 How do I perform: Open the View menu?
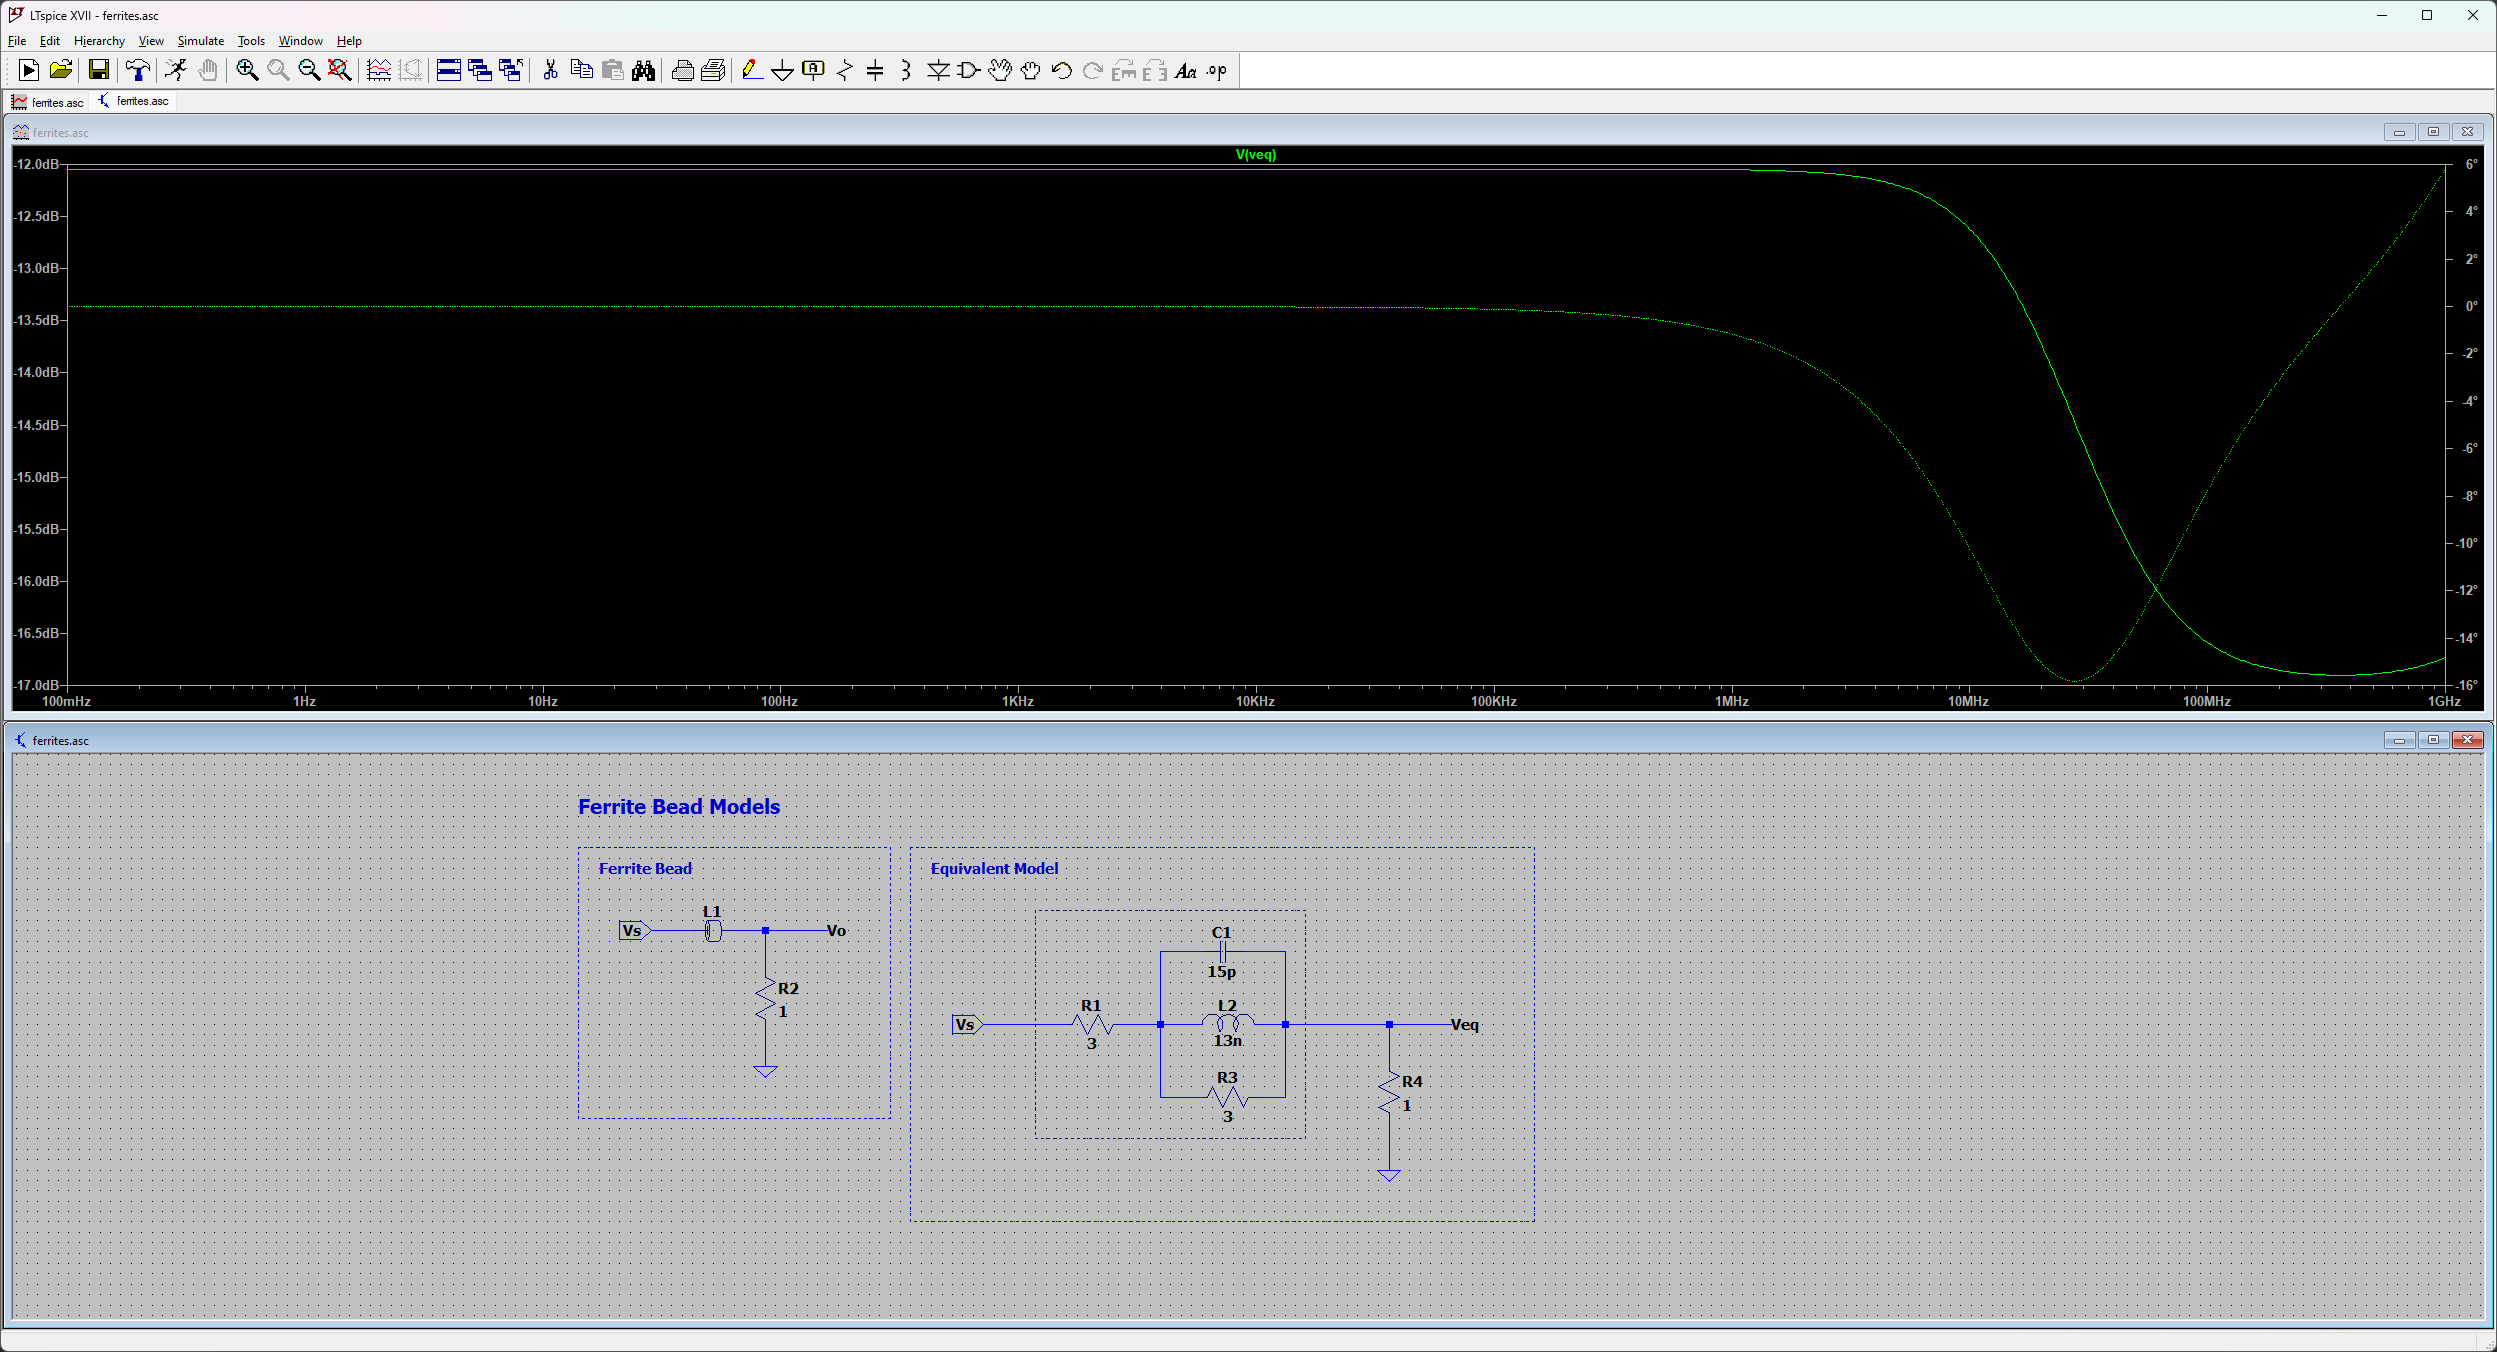pyautogui.click(x=151, y=41)
